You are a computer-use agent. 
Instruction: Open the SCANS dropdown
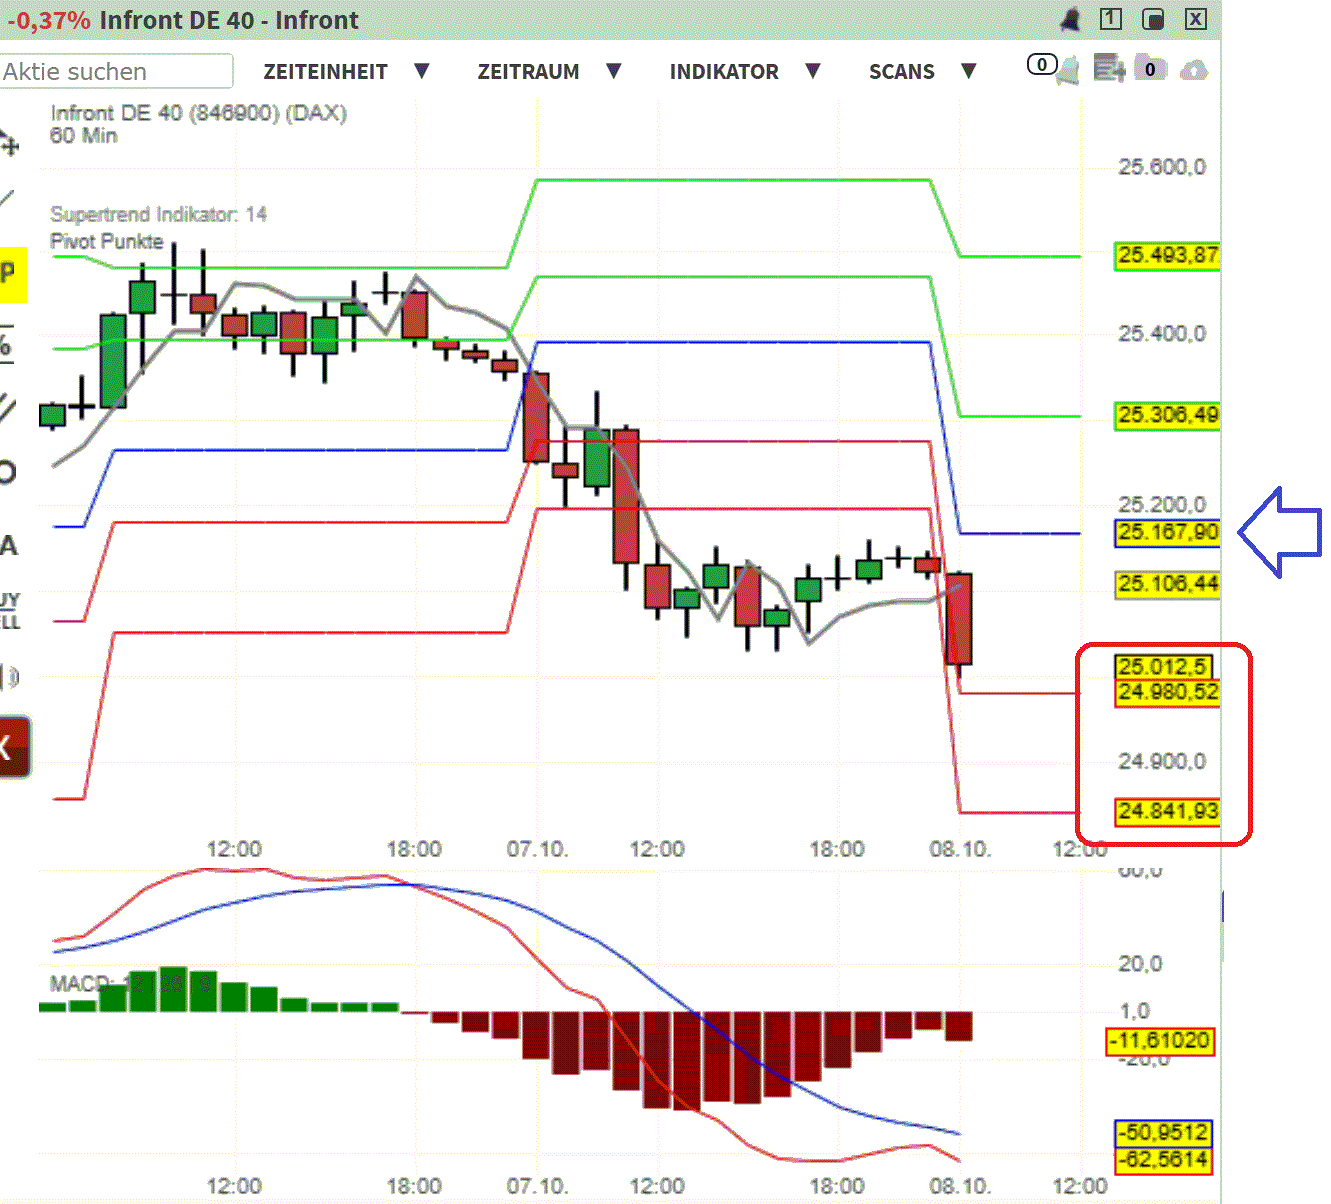click(922, 72)
